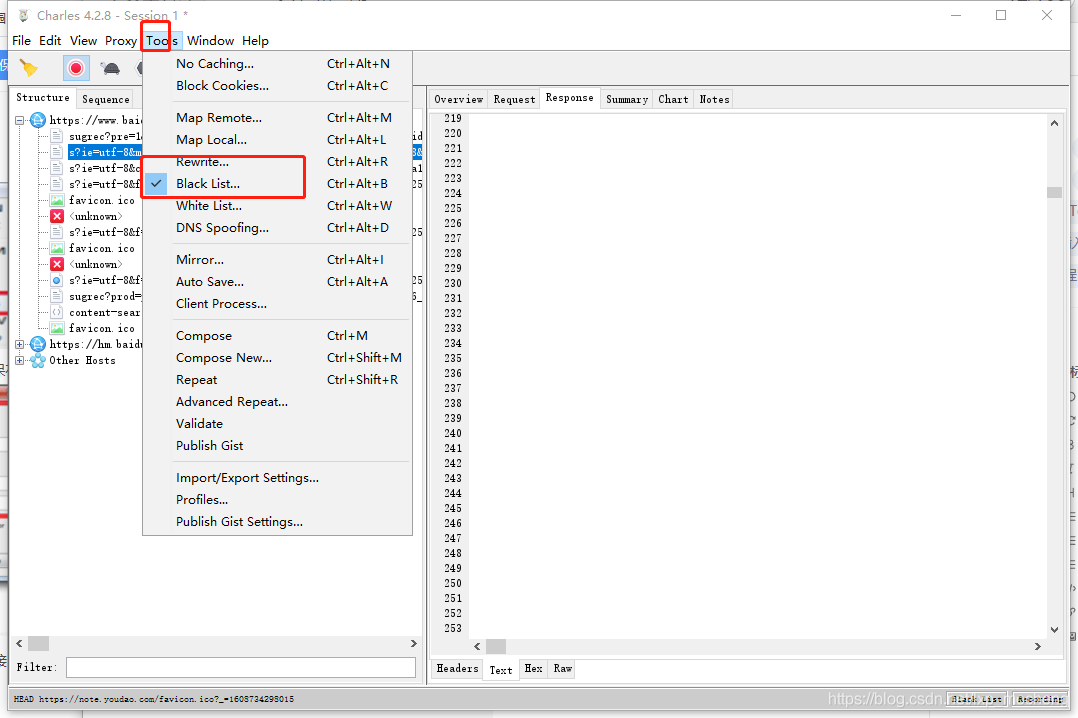The image size is (1078, 718).
Task: Select Publish Gist menu entry
Action: point(277,446)
